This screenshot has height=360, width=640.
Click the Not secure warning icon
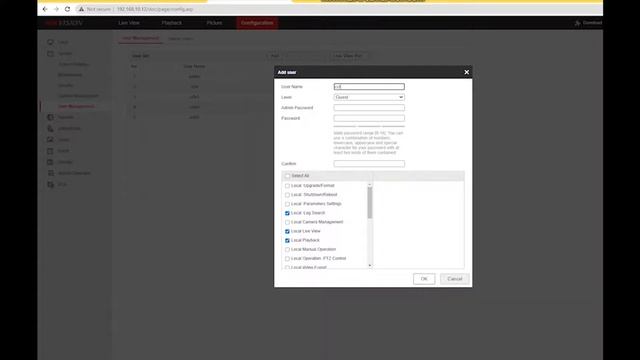81,9
